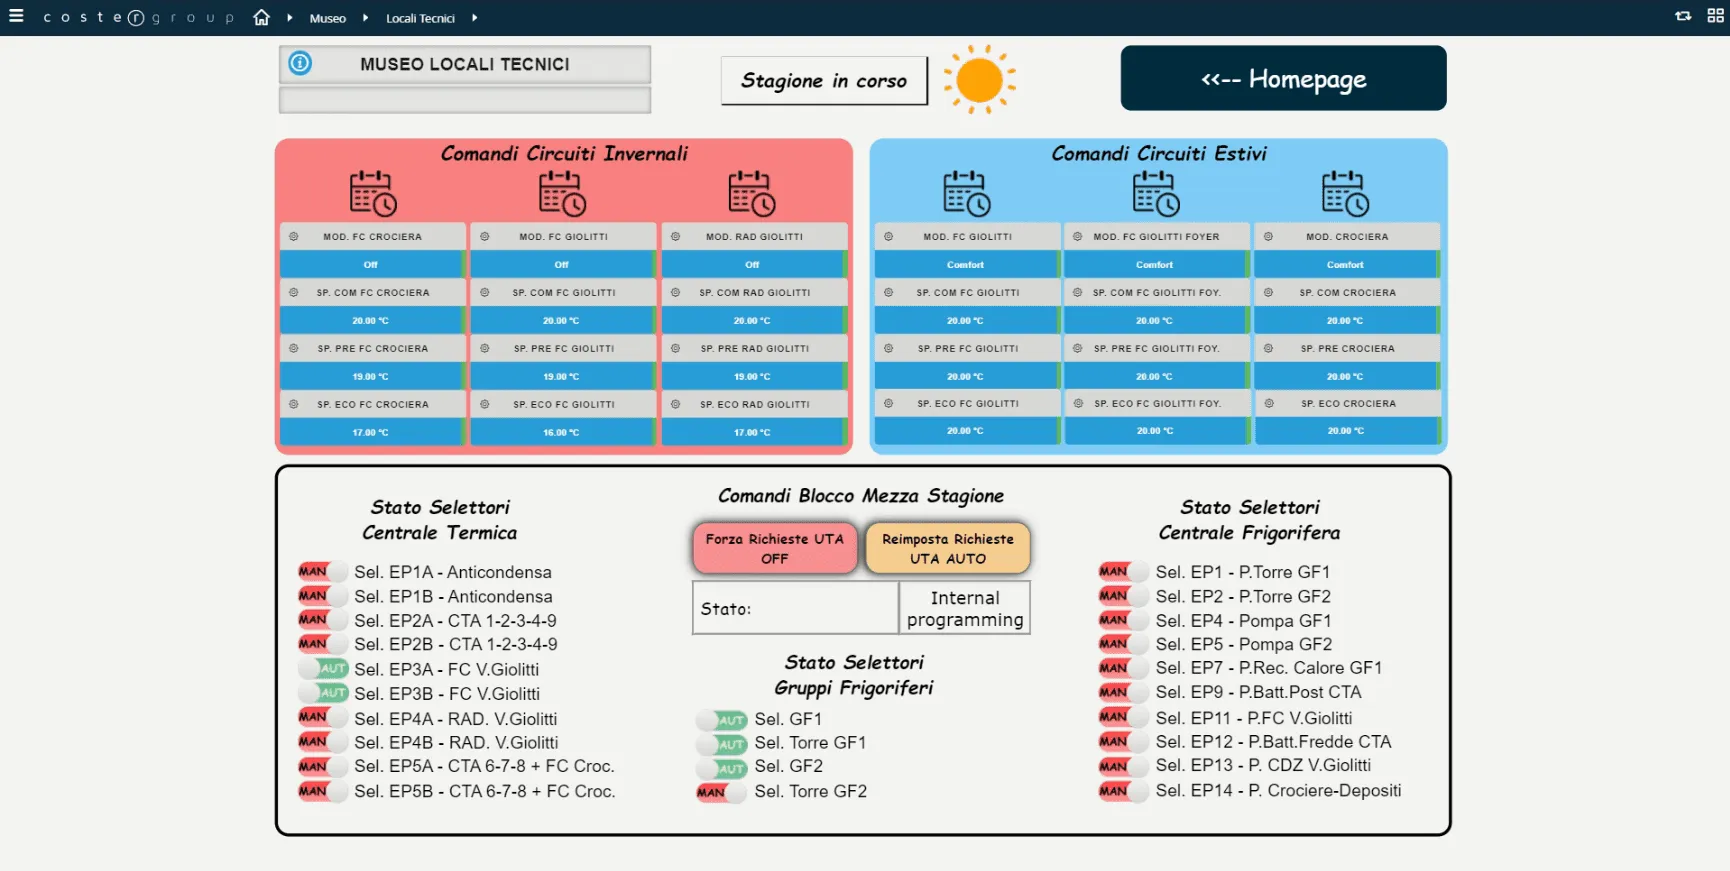1730x871 pixels.
Task: Select the Museo breadcrumb item
Action: coord(327,18)
